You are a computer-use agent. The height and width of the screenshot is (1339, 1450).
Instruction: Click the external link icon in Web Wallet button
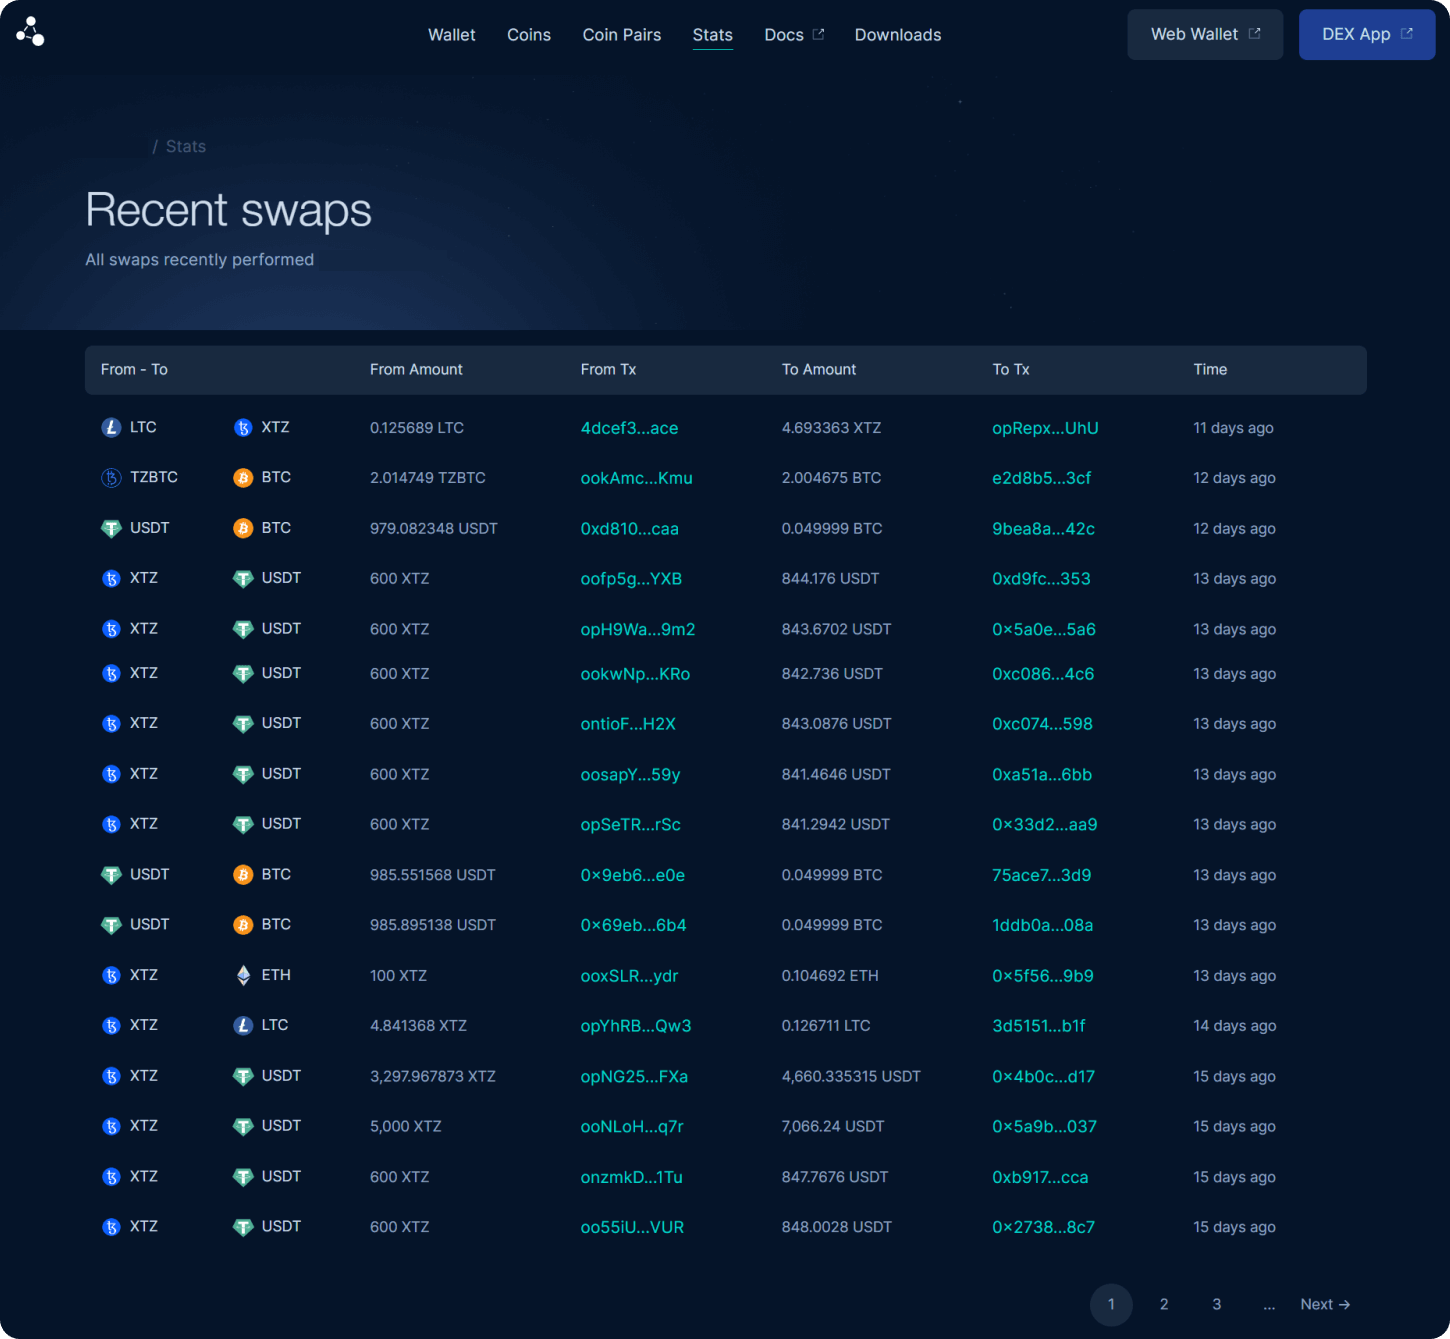point(1254,34)
